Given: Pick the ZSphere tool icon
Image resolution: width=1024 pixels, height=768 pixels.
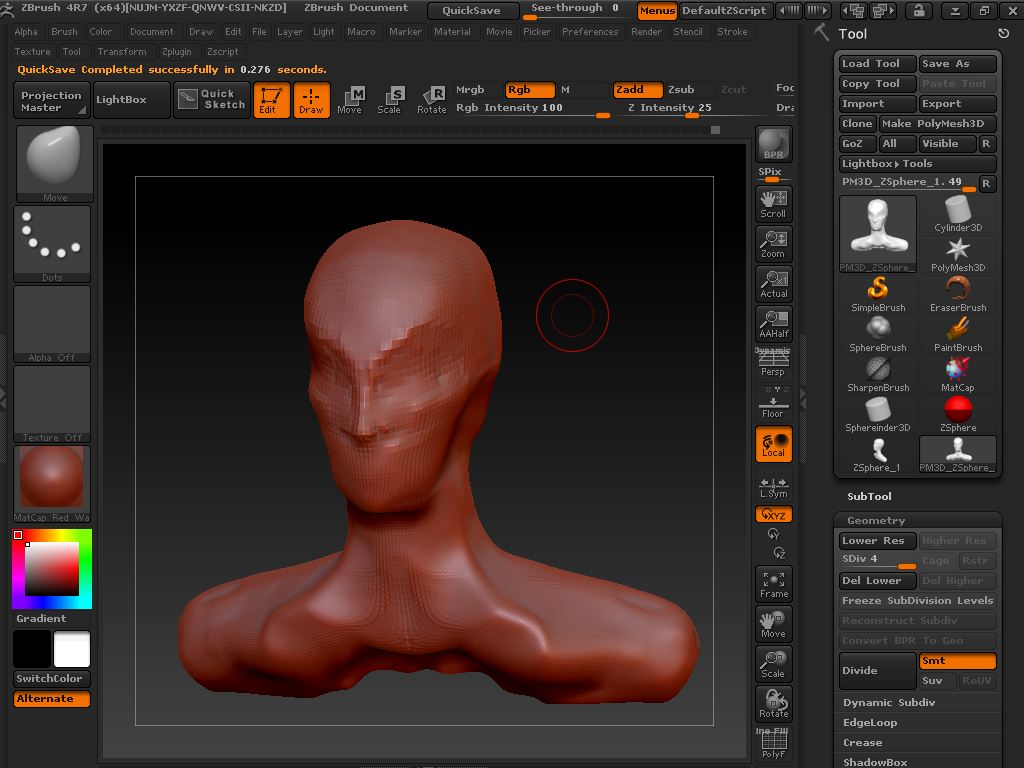Looking at the screenshot, I should coord(957,414).
